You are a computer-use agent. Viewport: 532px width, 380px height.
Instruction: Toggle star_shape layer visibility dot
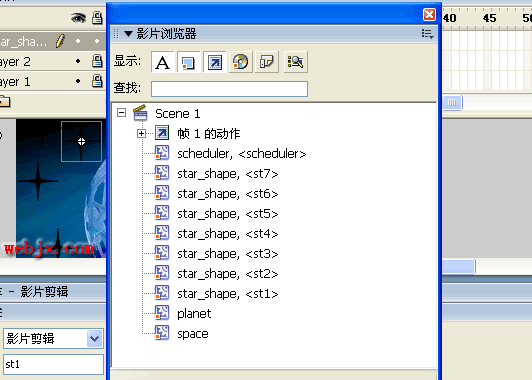pyautogui.click(x=78, y=41)
